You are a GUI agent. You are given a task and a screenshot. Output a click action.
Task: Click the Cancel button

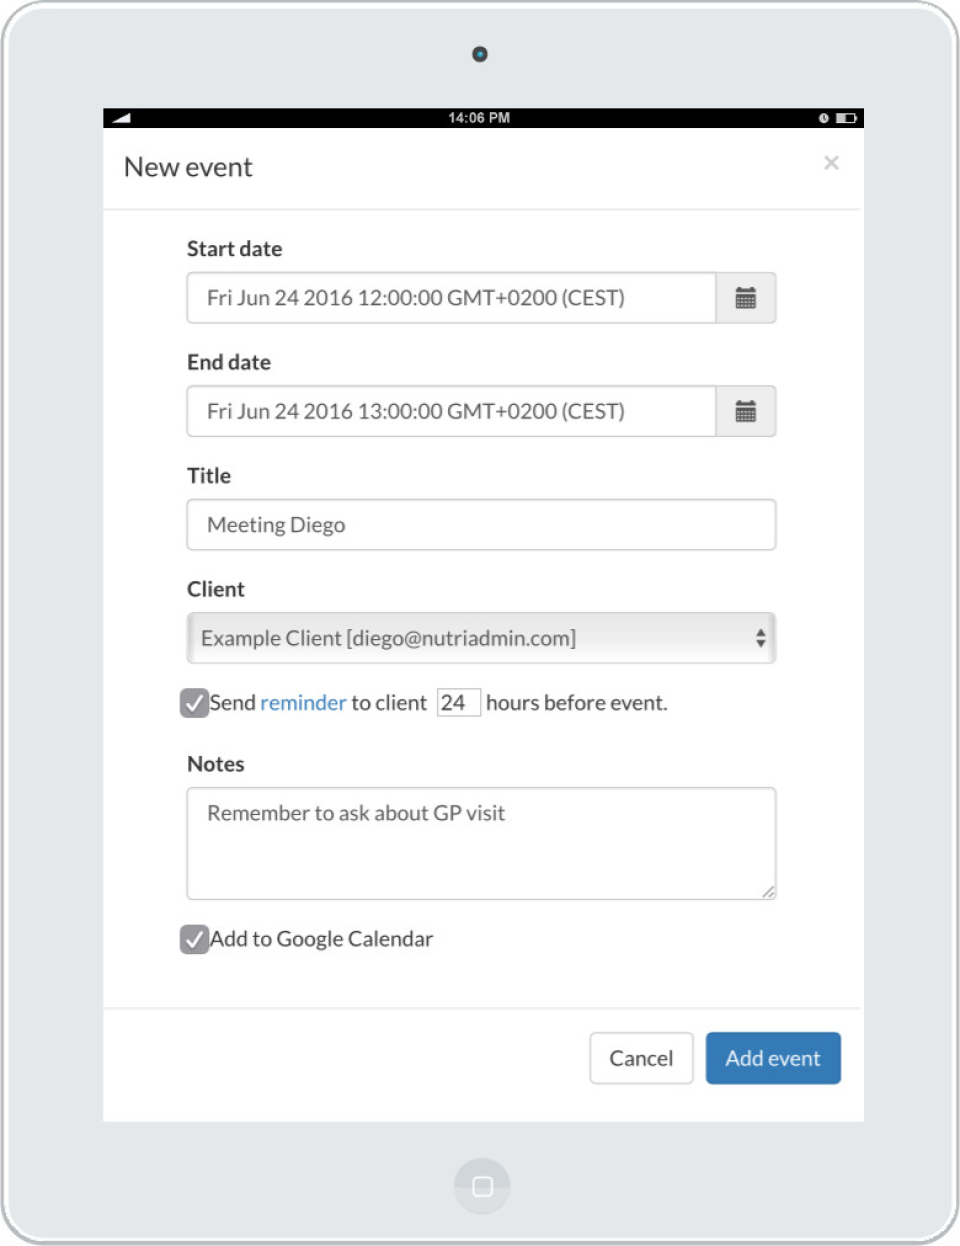(641, 1058)
